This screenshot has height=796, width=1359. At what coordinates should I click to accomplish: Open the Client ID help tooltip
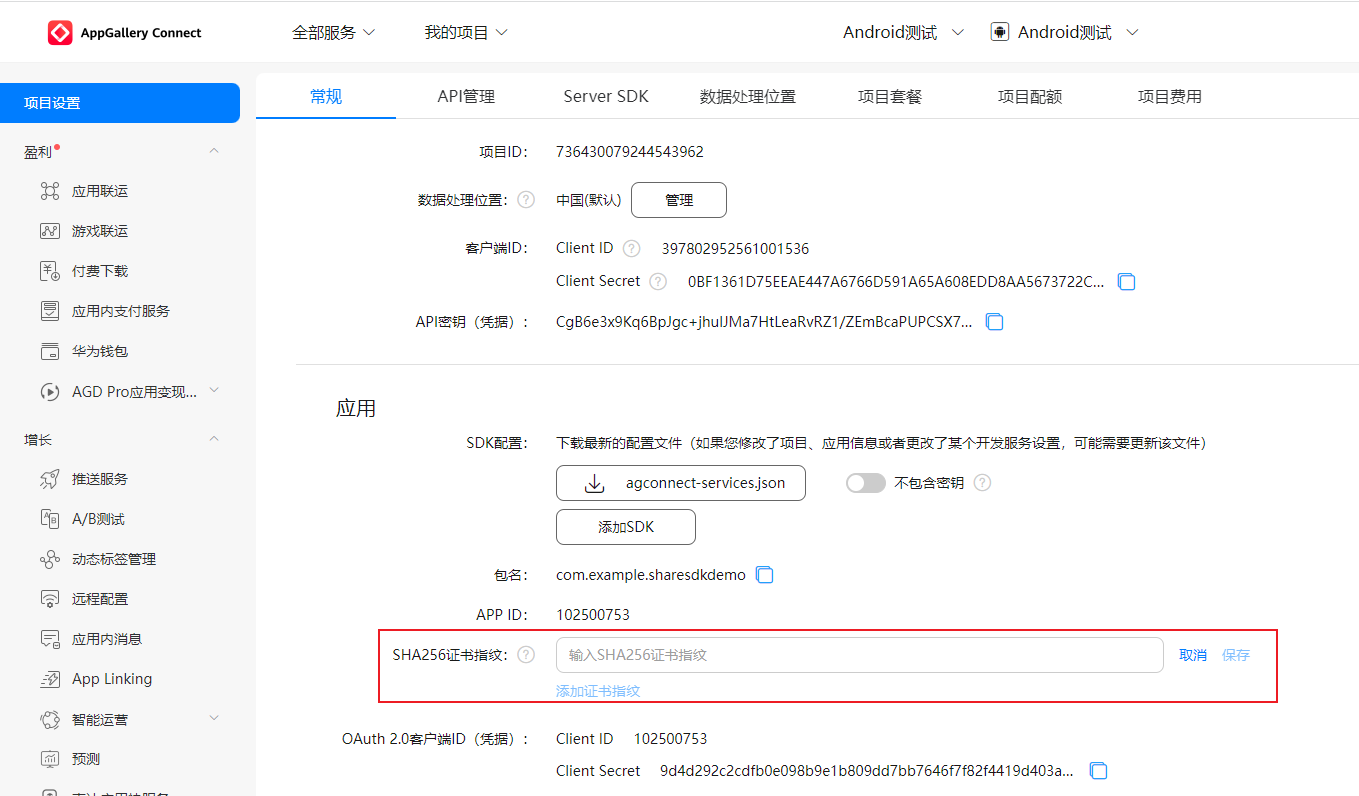tap(631, 248)
